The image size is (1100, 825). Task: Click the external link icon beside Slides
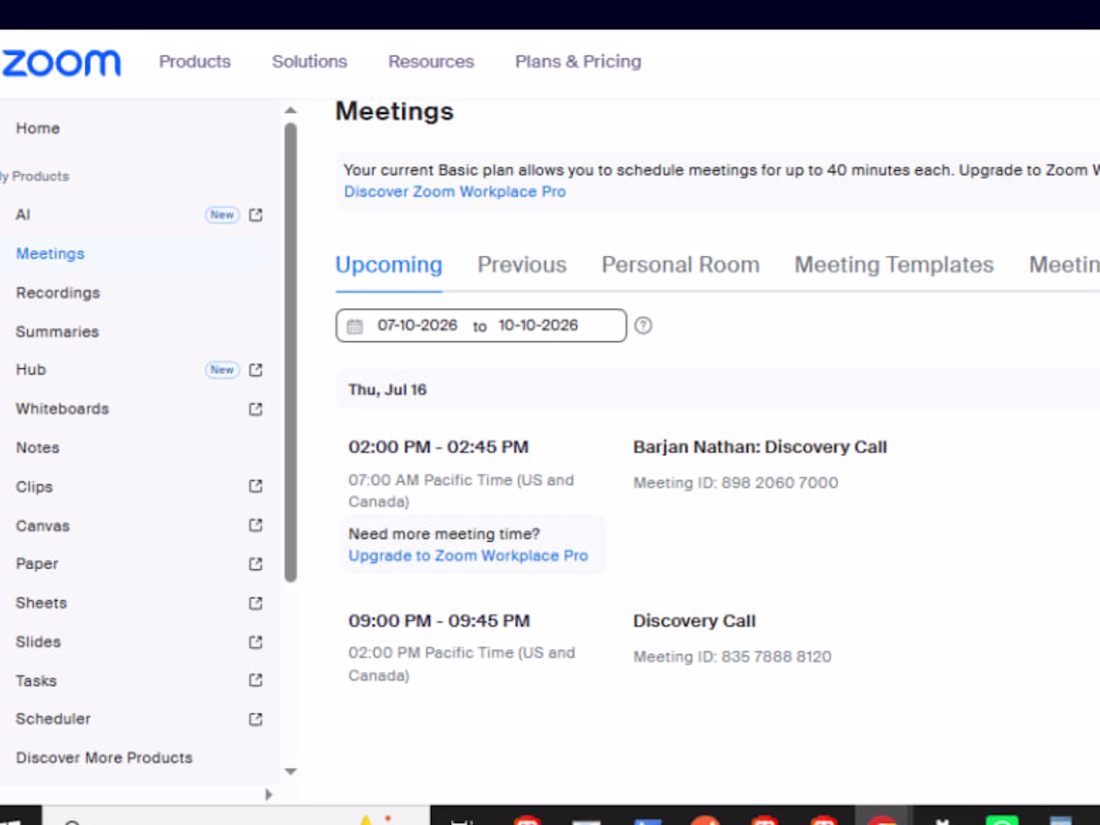coord(255,642)
